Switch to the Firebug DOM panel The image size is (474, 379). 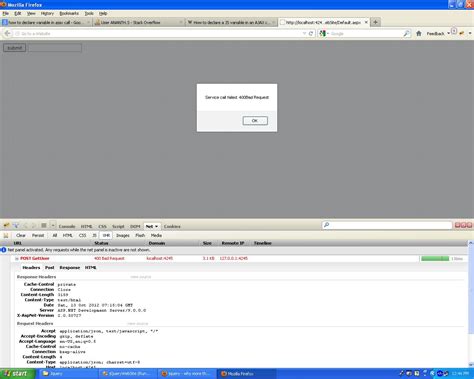point(135,226)
